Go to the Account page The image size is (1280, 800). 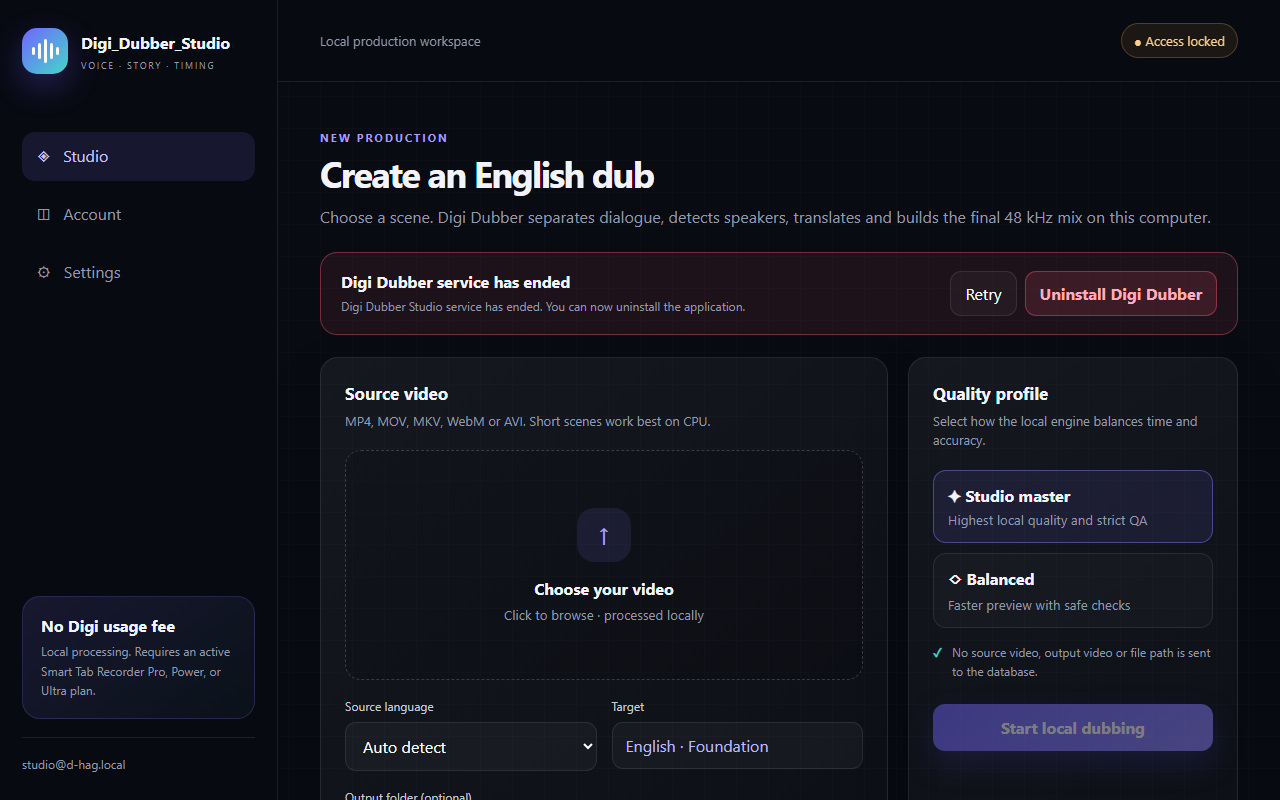138,214
